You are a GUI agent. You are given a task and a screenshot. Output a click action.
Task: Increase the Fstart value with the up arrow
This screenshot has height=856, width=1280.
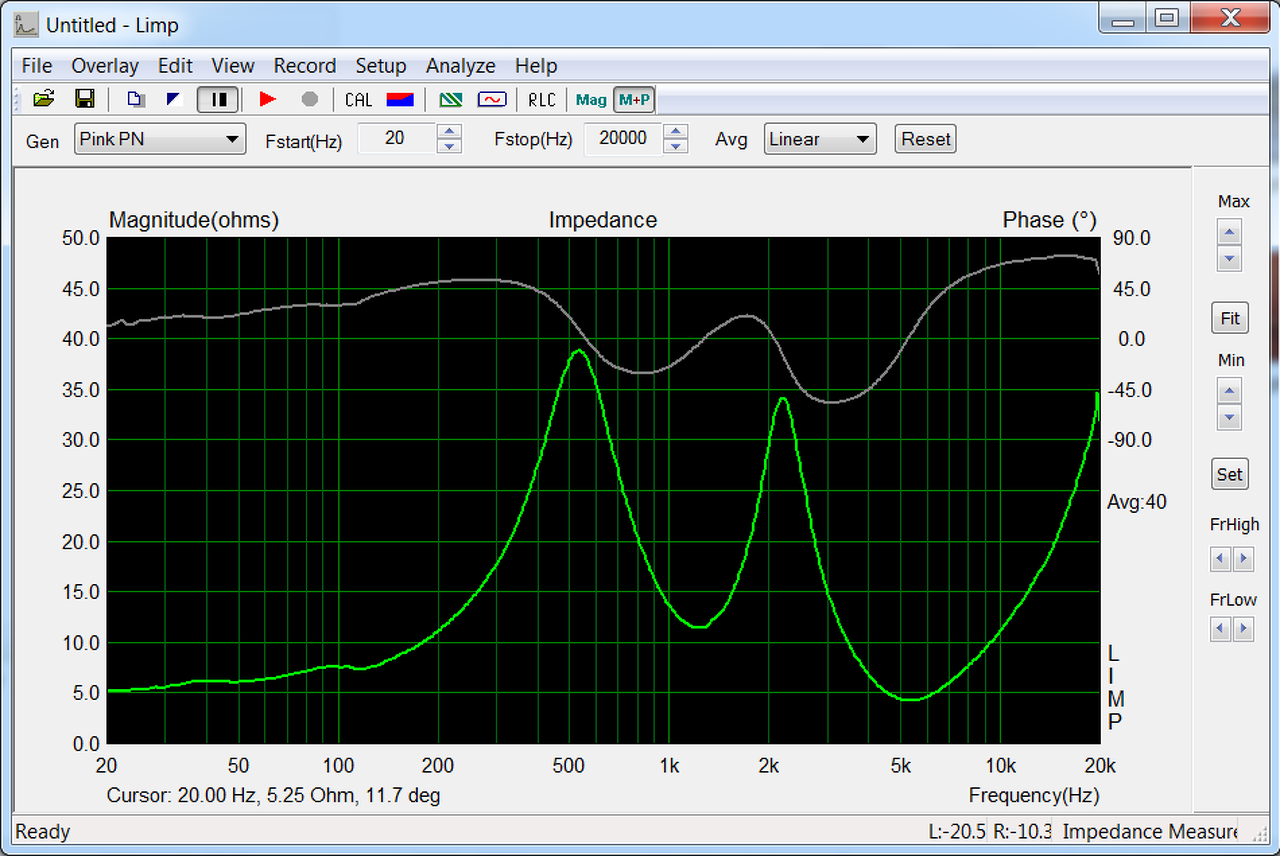[x=450, y=132]
